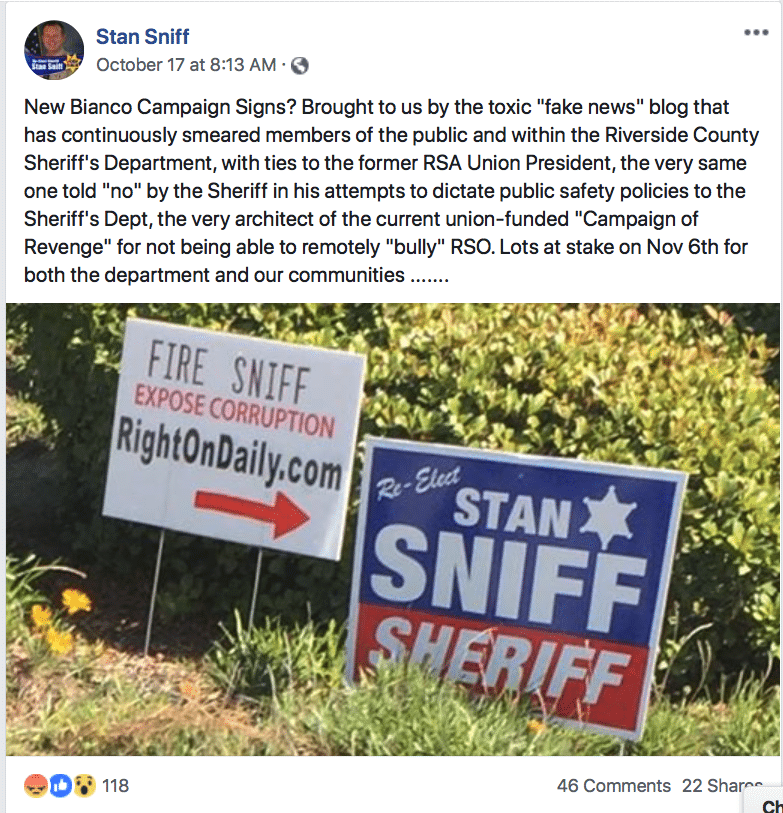The width and height of the screenshot is (783, 813).
Task: Click the angry reaction emoji icon
Action: pos(34,785)
